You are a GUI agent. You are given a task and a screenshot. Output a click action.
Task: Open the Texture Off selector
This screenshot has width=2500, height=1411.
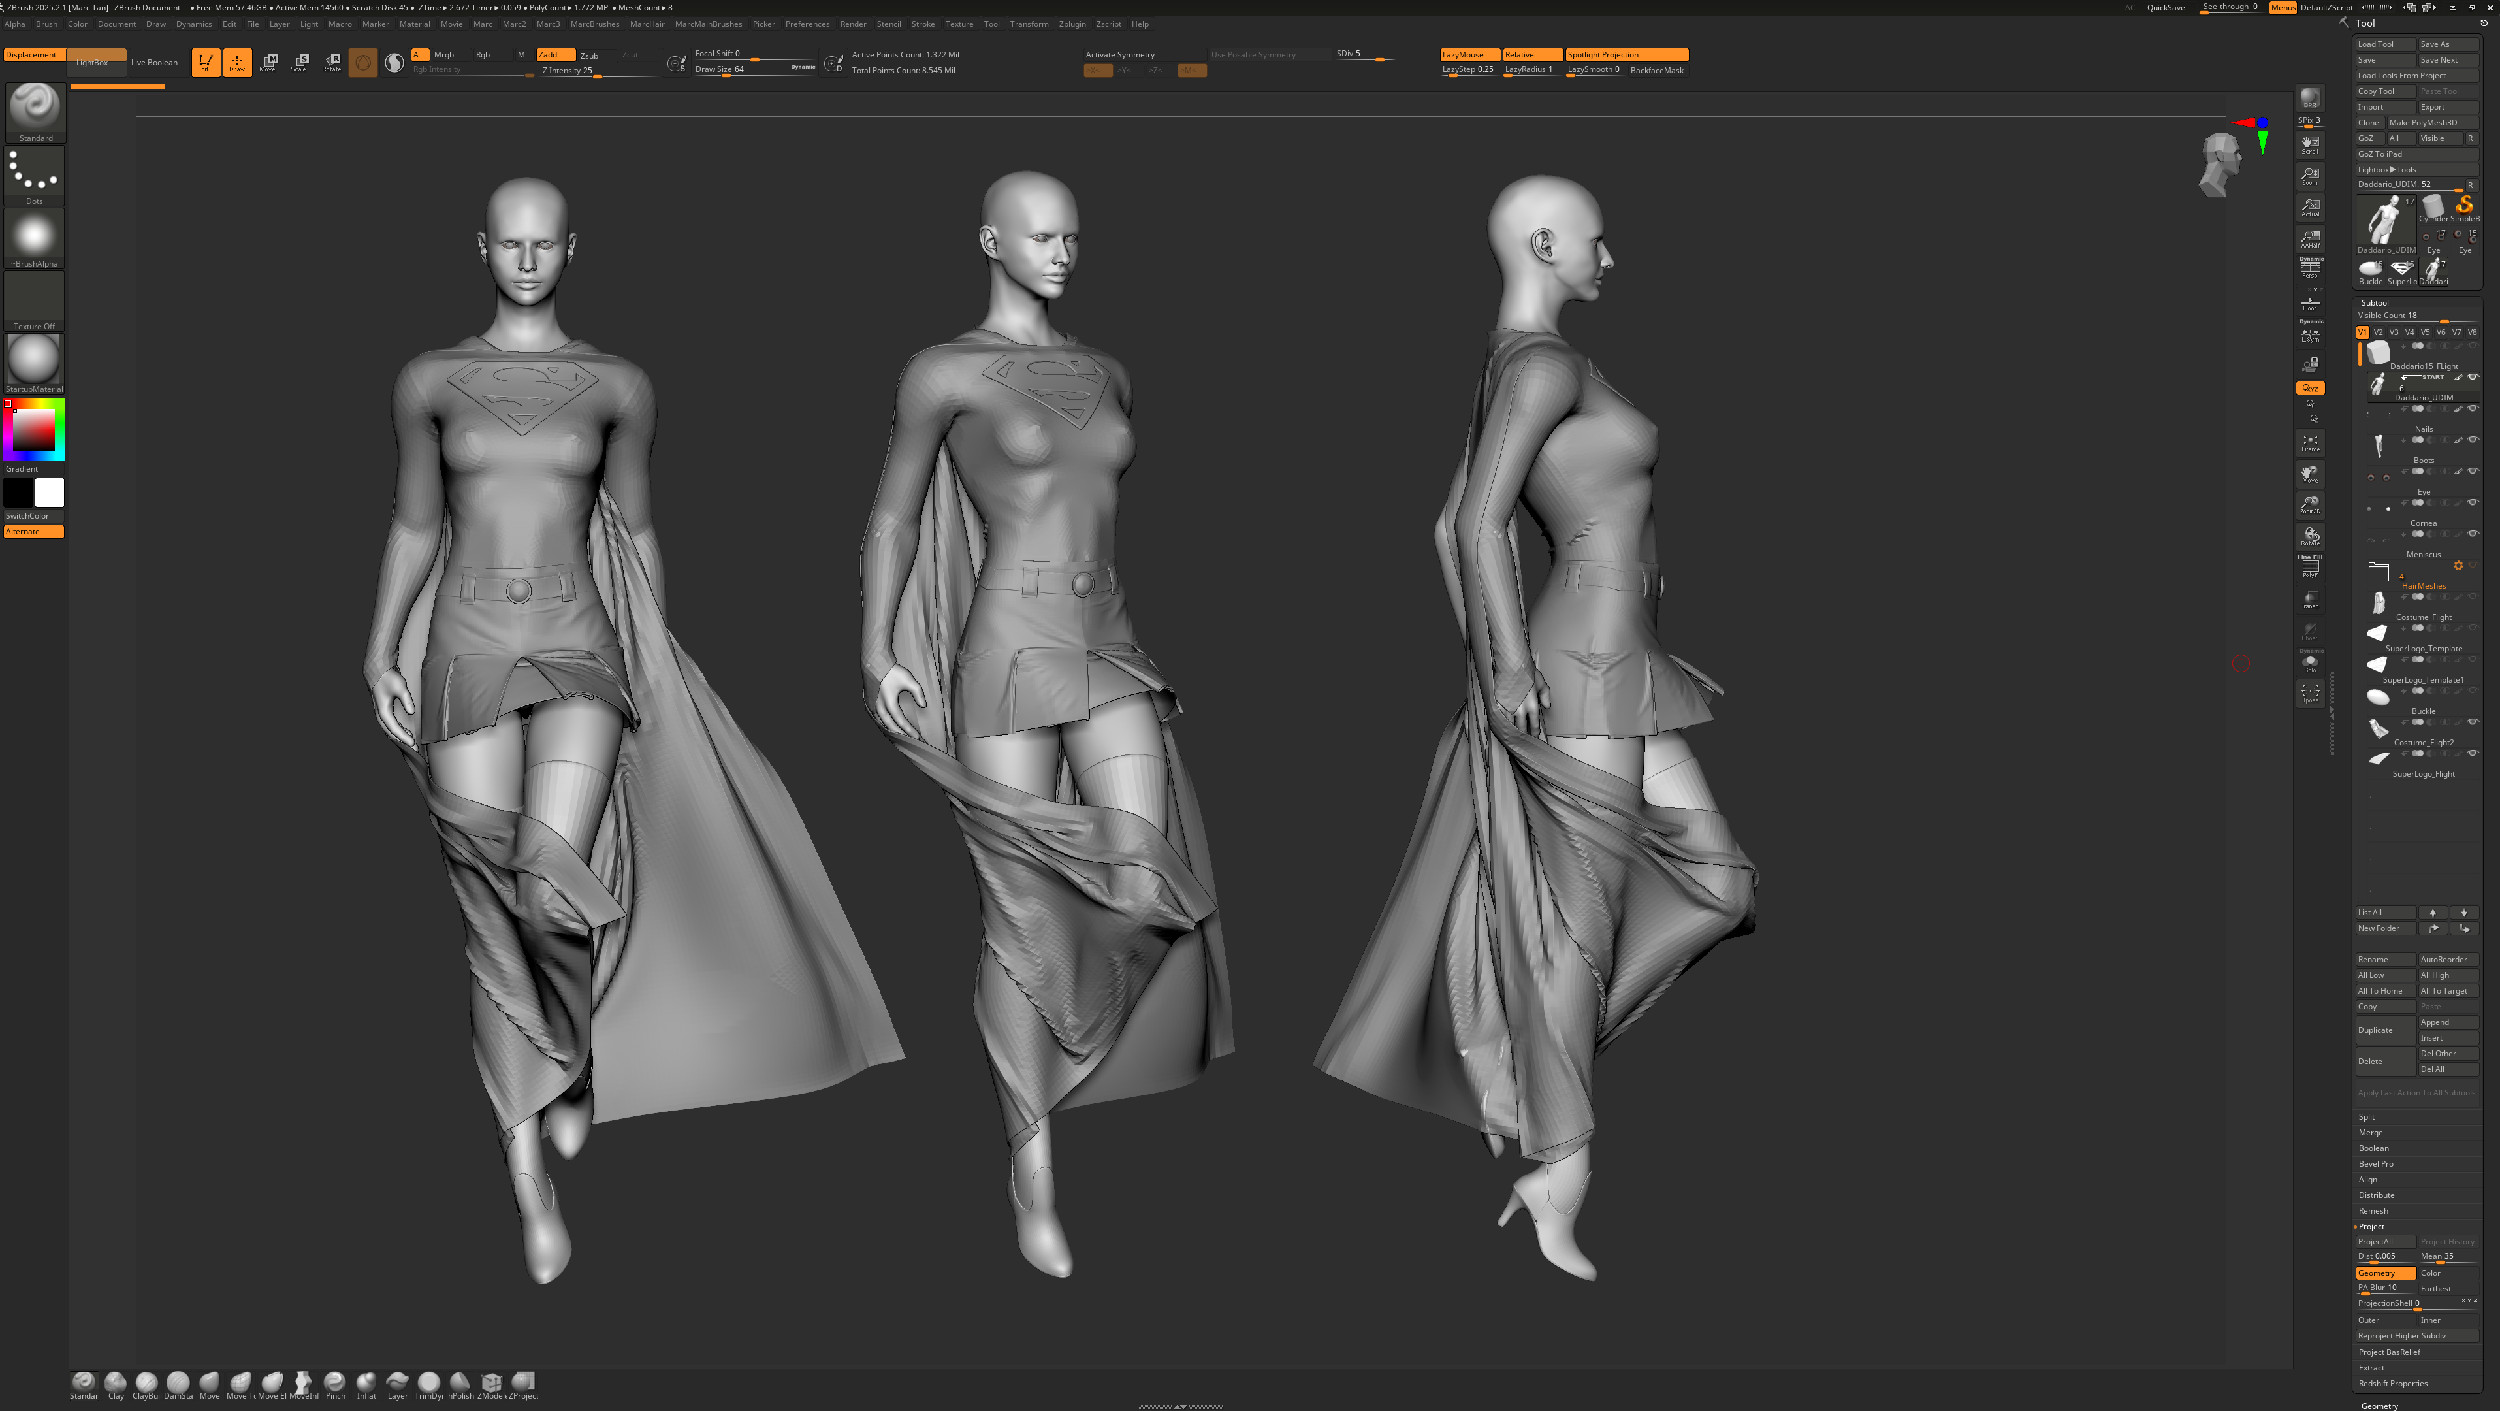point(35,301)
